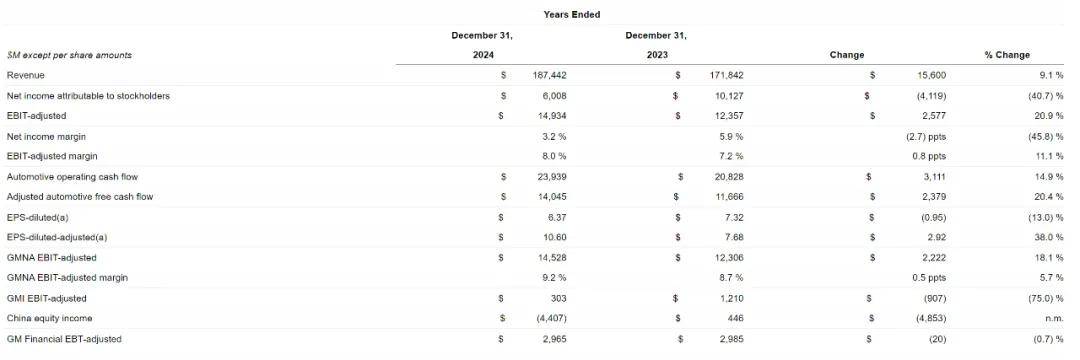Select the EPS-diluted(a) row label
Viewport: 1080px width, 360px height.
[x=37, y=218]
